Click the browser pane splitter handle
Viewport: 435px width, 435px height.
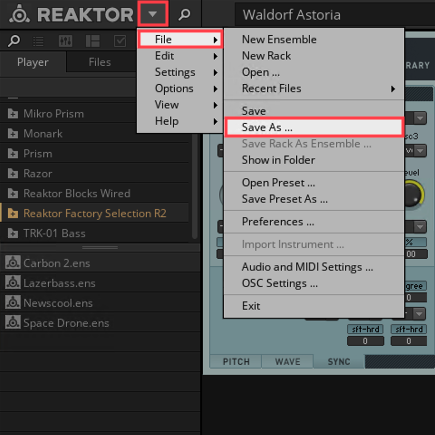[100, 248]
